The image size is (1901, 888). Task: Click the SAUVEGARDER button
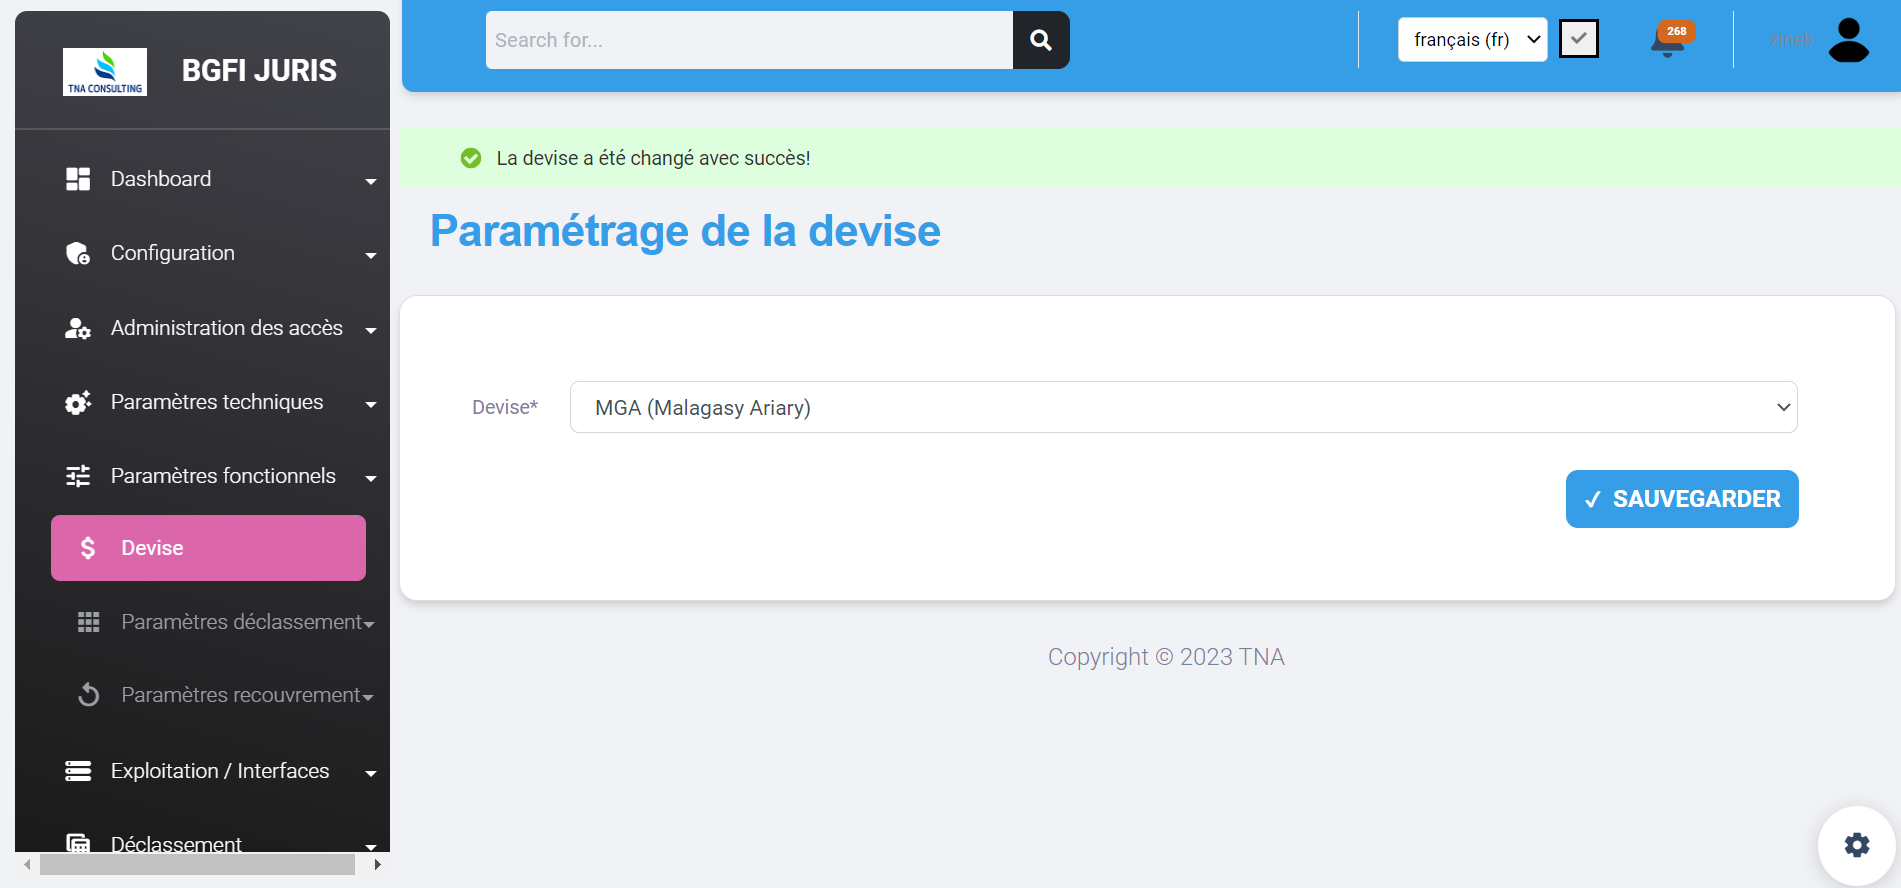coord(1681,499)
